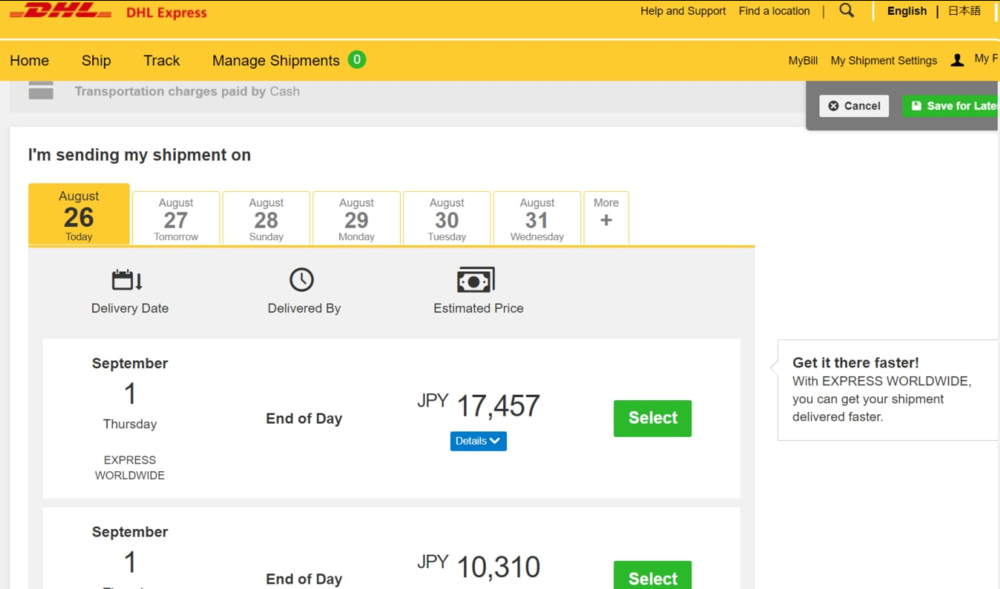Open More dates with plus tab
Screen dimensions: 1000x589
(606, 218)
